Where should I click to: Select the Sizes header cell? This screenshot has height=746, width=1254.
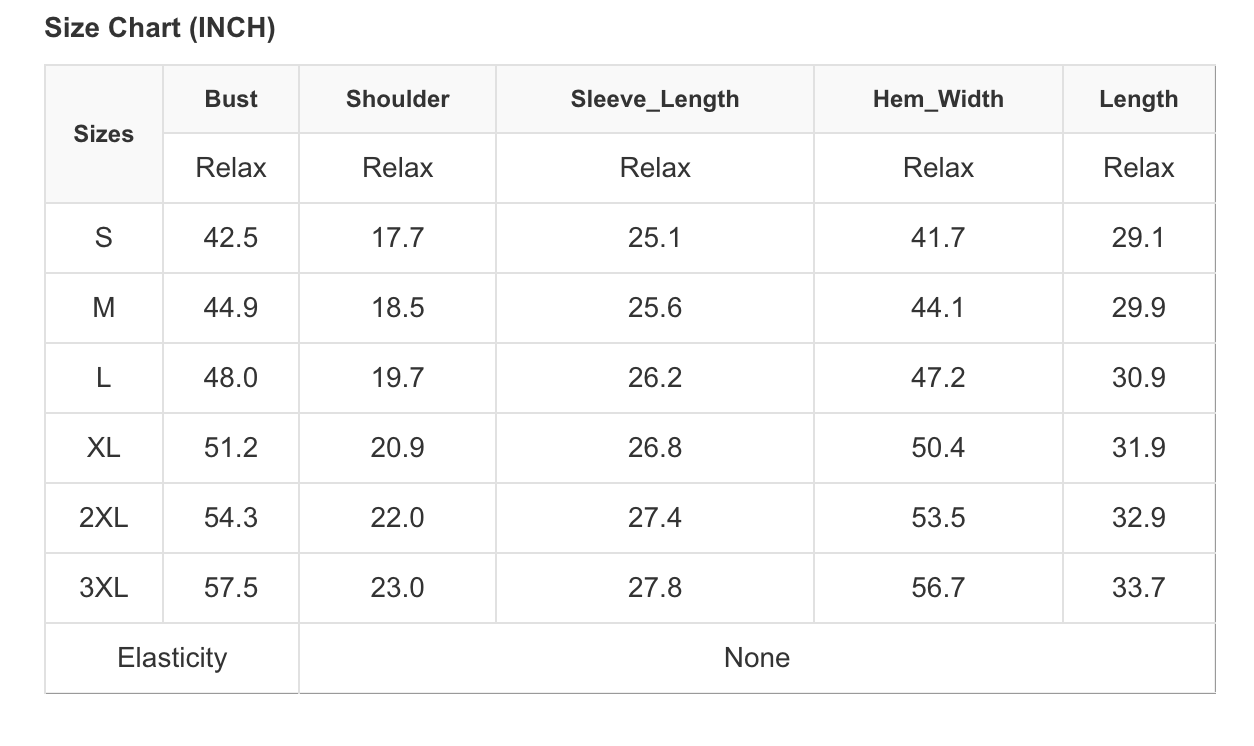point(104,134)
